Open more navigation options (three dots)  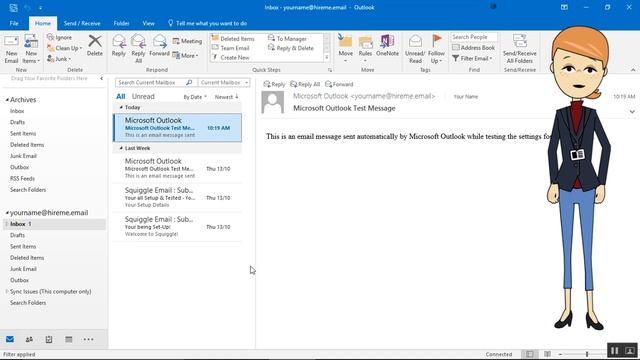pyautogui.click(x=88, y=339)
